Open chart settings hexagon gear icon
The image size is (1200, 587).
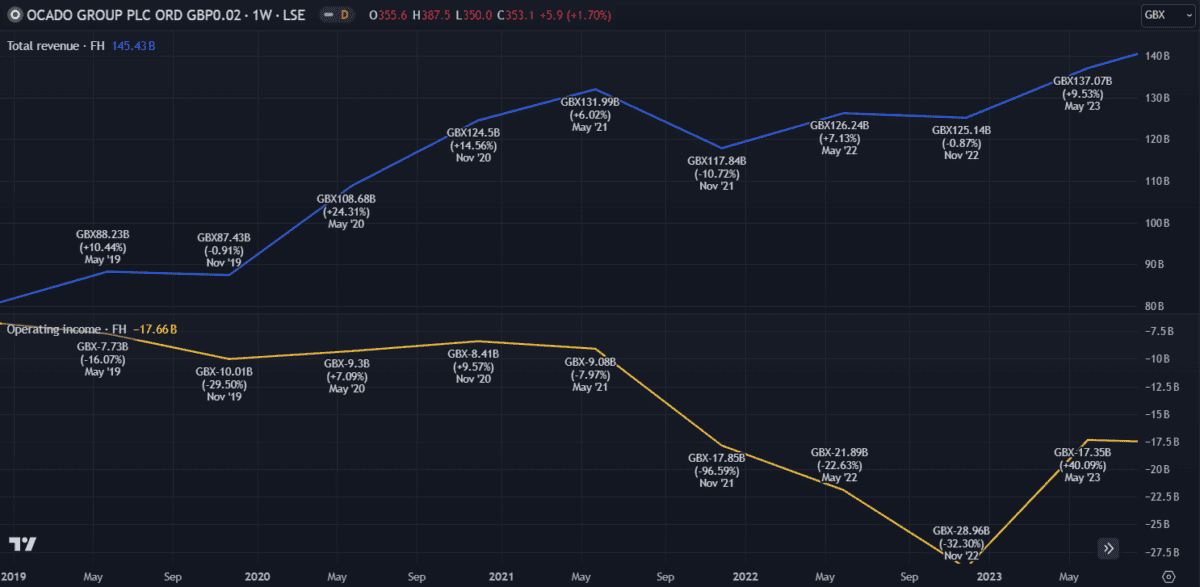[x=1167, y=577]
